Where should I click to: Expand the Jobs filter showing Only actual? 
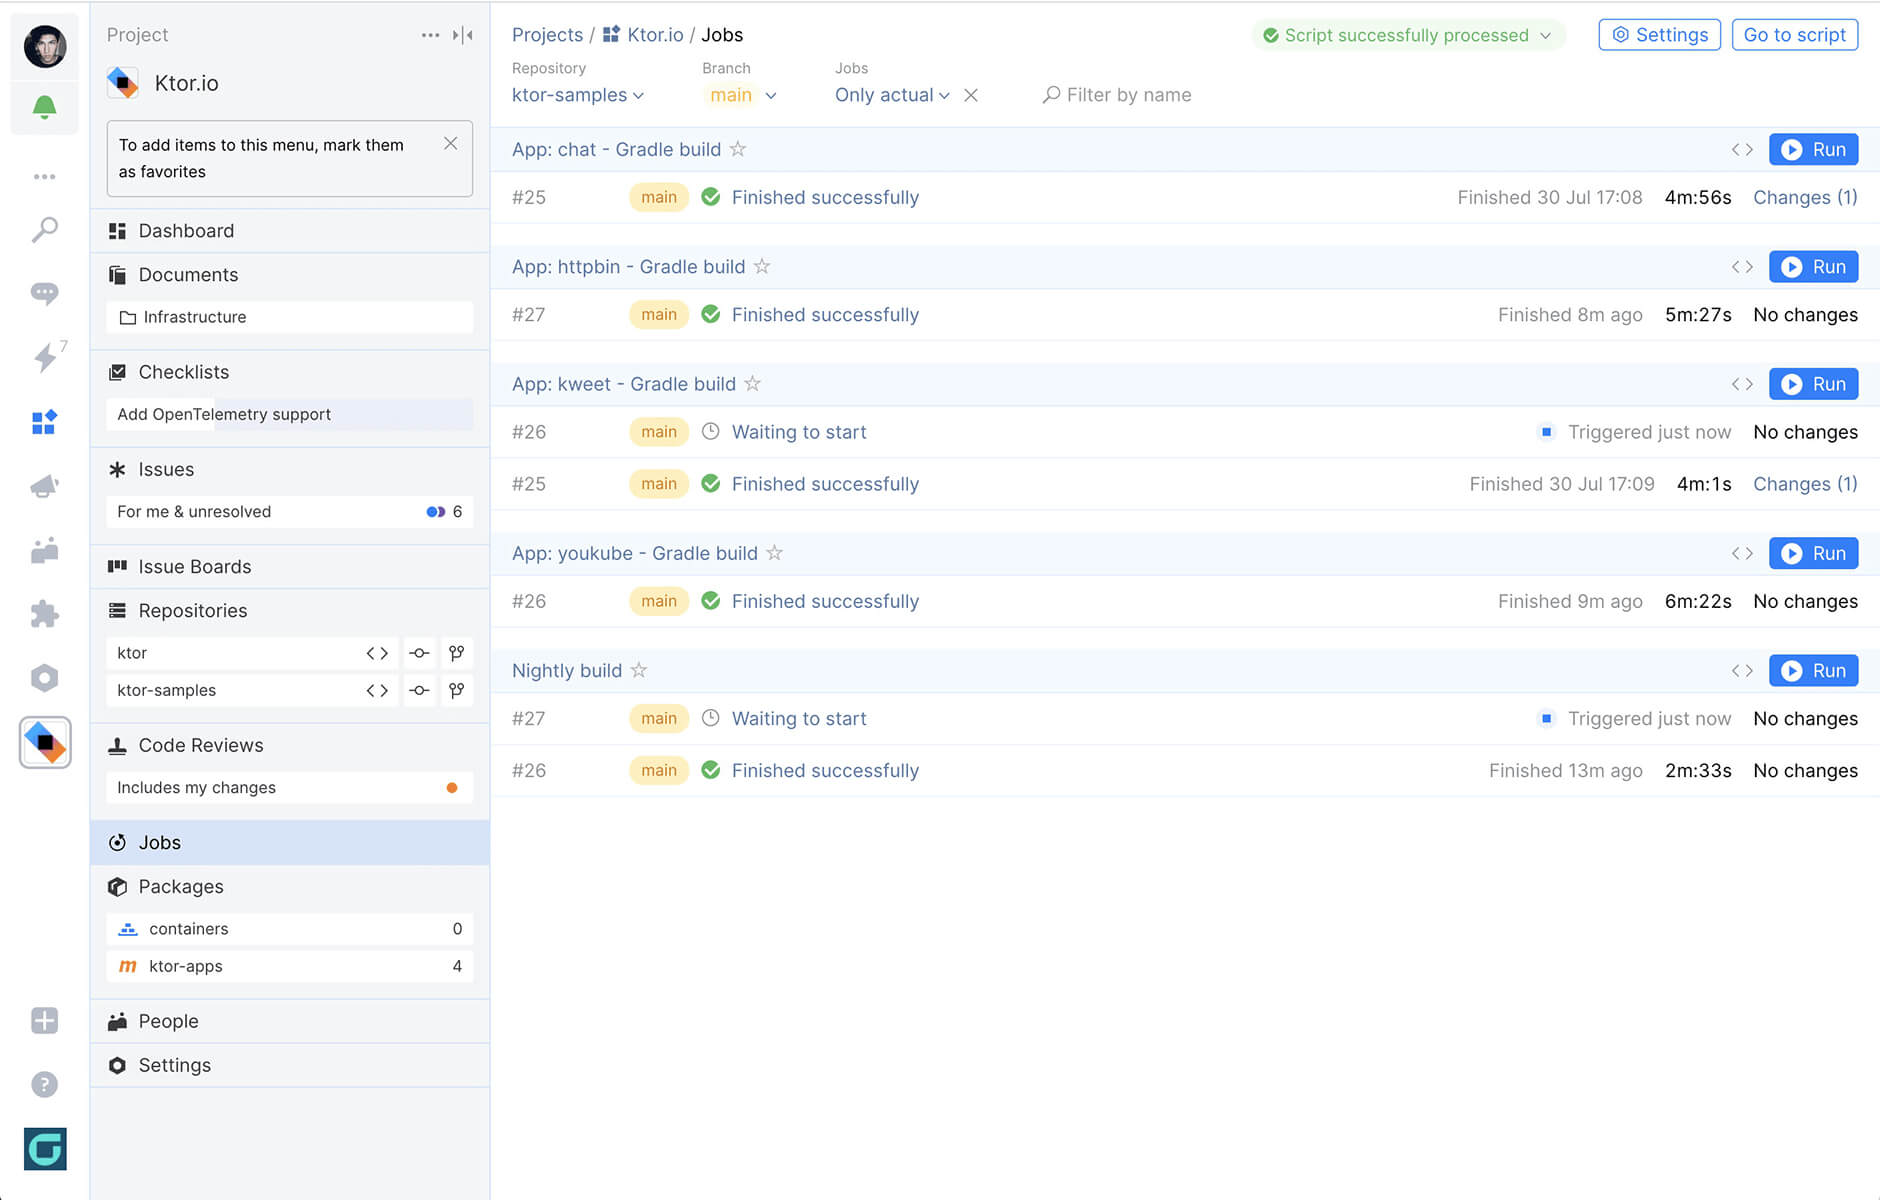click(891, 95)
